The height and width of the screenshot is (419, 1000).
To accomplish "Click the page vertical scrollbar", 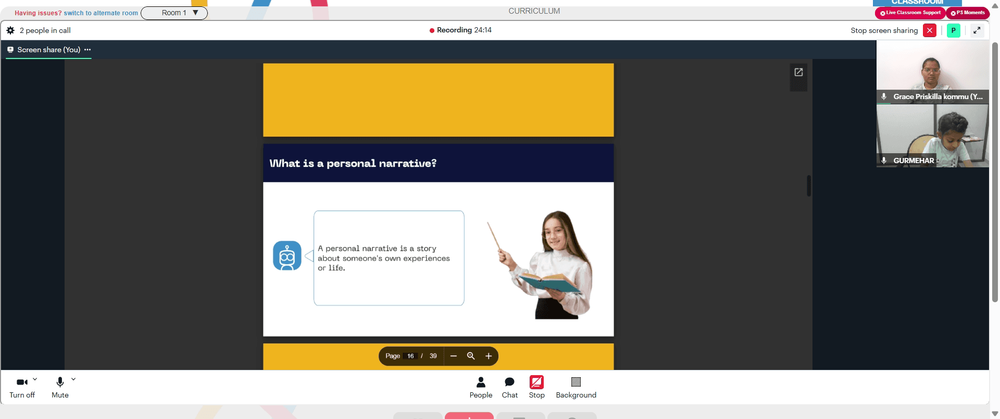I will point(995,172).
